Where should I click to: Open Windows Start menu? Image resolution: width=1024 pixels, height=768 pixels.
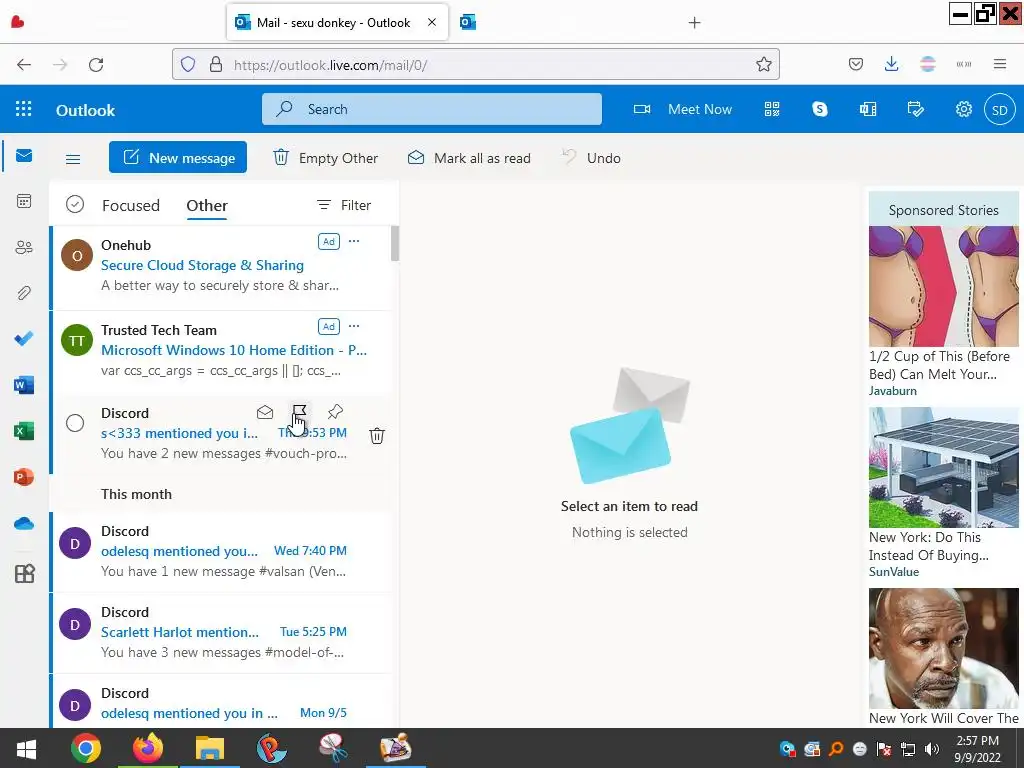[26, 748]
